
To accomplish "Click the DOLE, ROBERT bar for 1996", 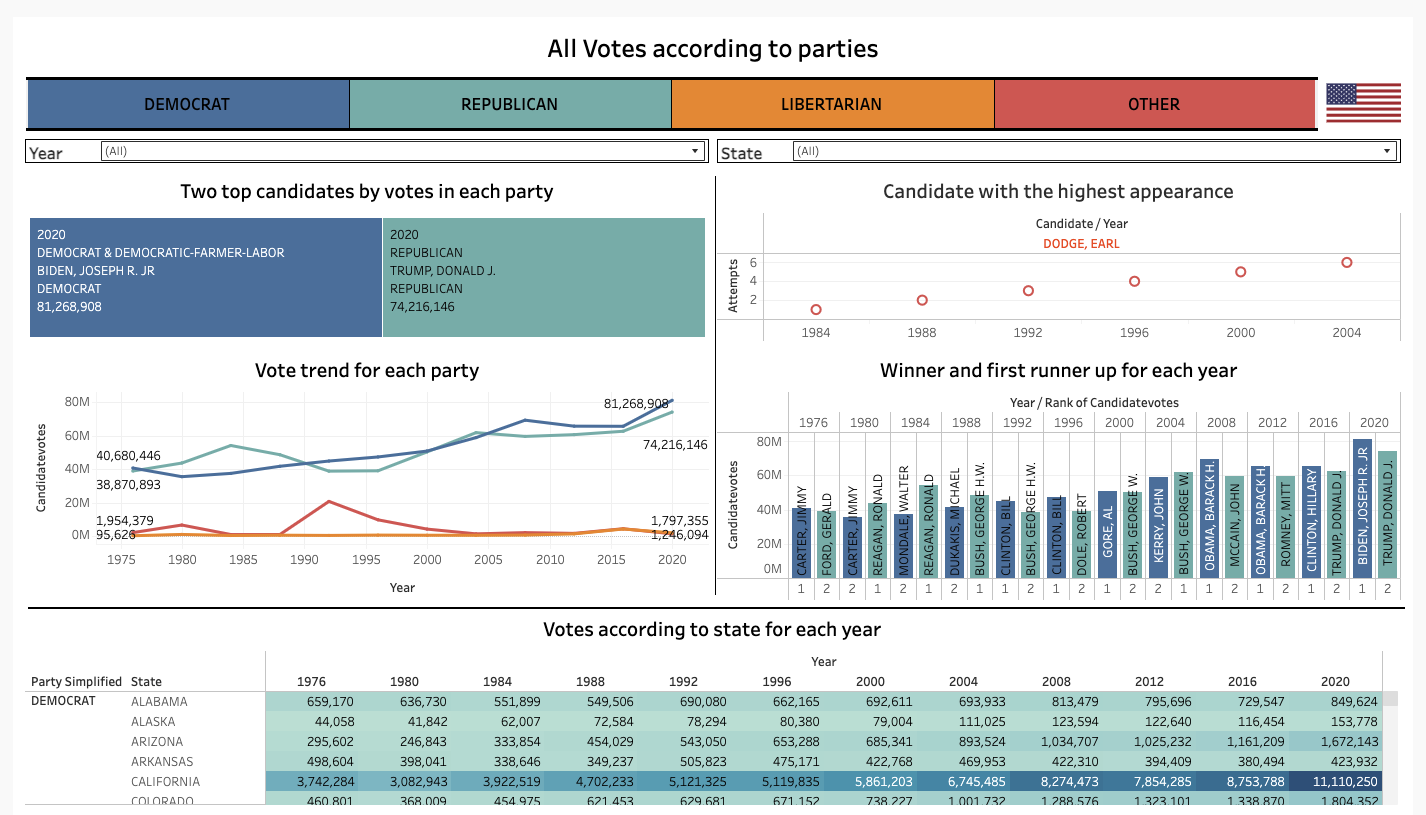I will [x=1081, y=544].
